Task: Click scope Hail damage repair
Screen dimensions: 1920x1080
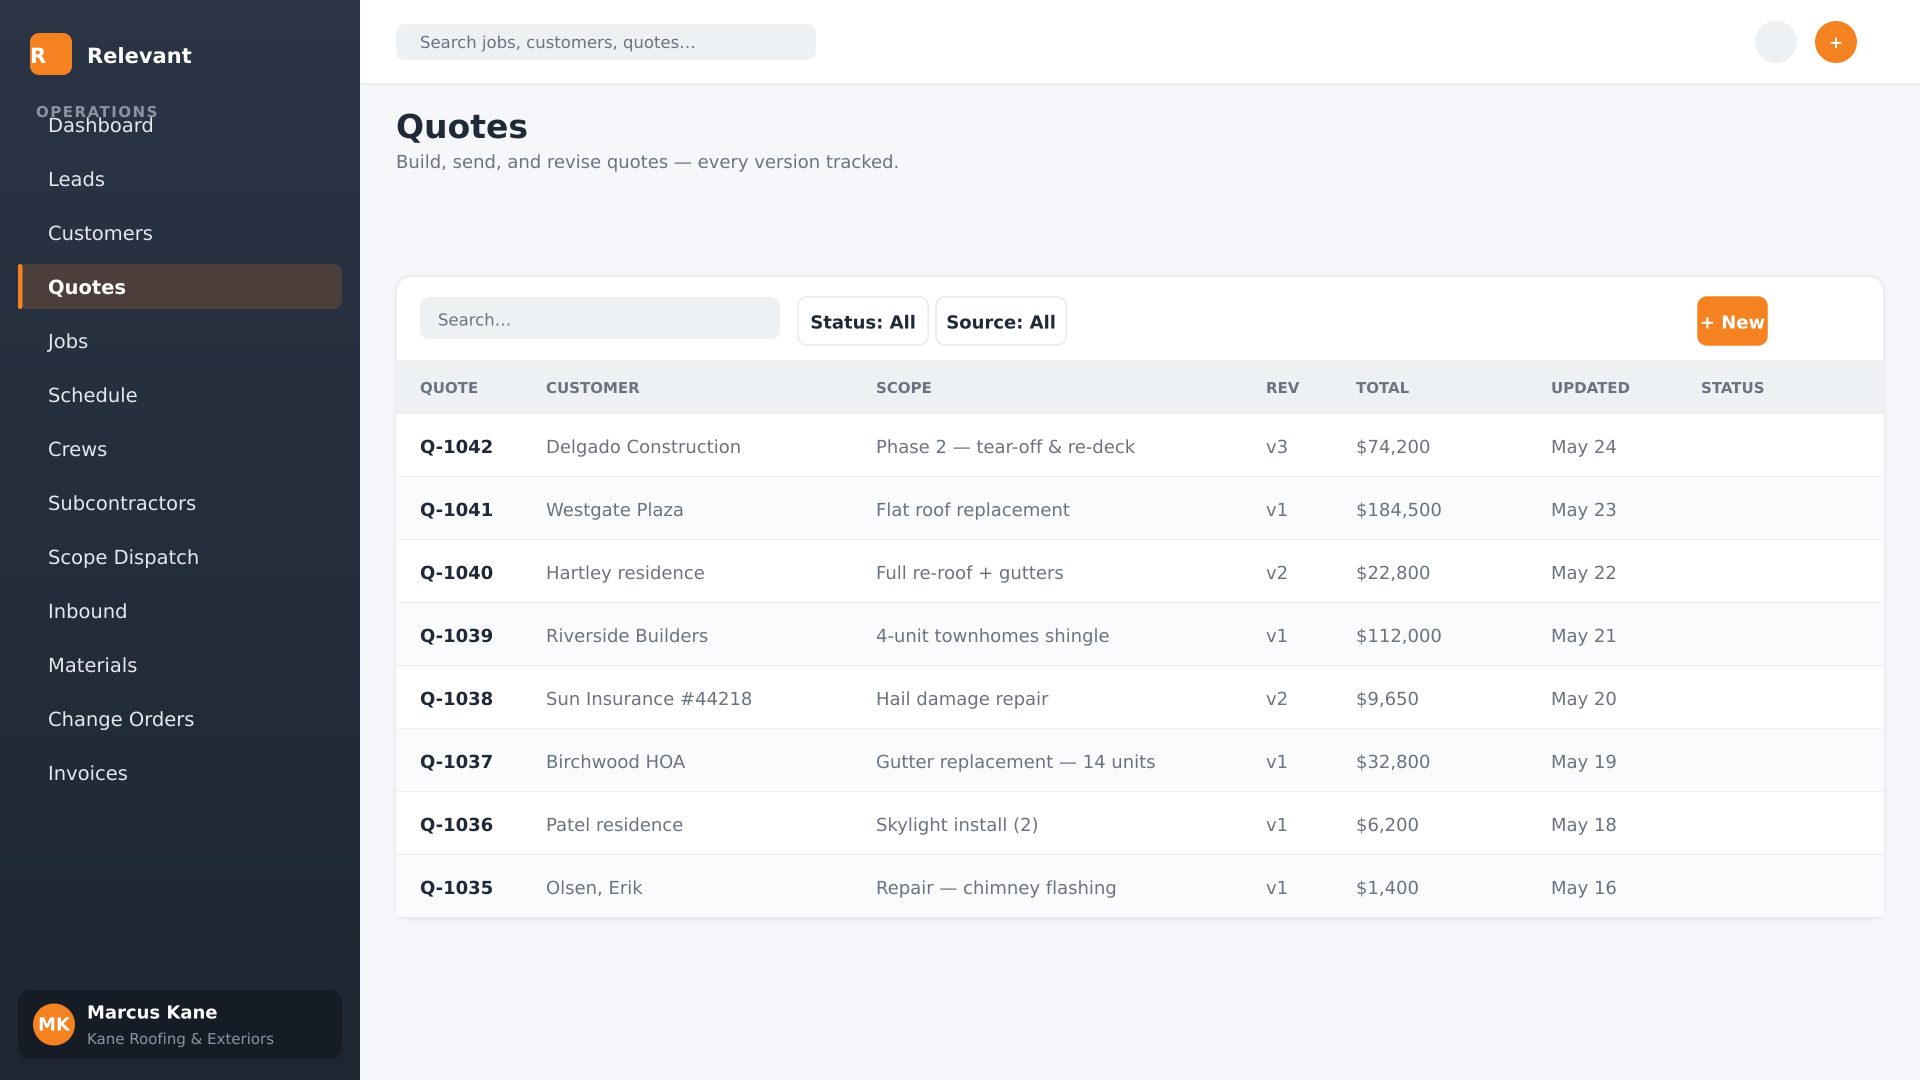Action: point(962,699)
